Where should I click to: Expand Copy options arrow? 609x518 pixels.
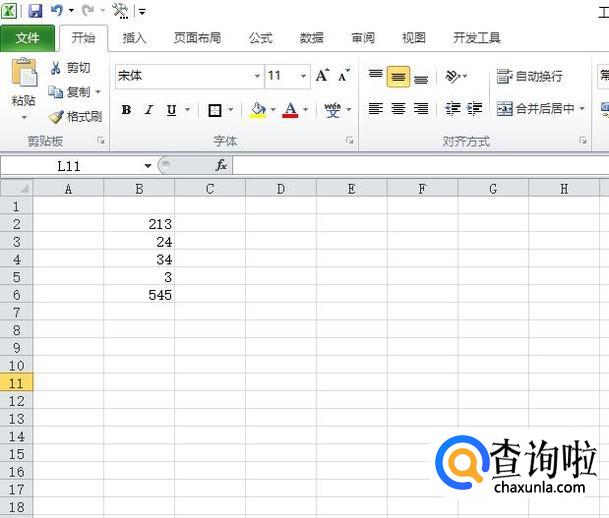[x=98, y=92]
